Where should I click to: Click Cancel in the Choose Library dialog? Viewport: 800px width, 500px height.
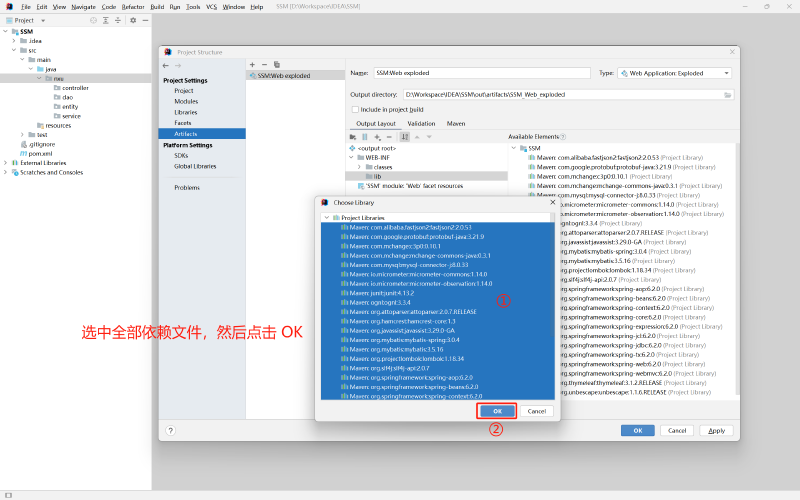click(537, 411)
